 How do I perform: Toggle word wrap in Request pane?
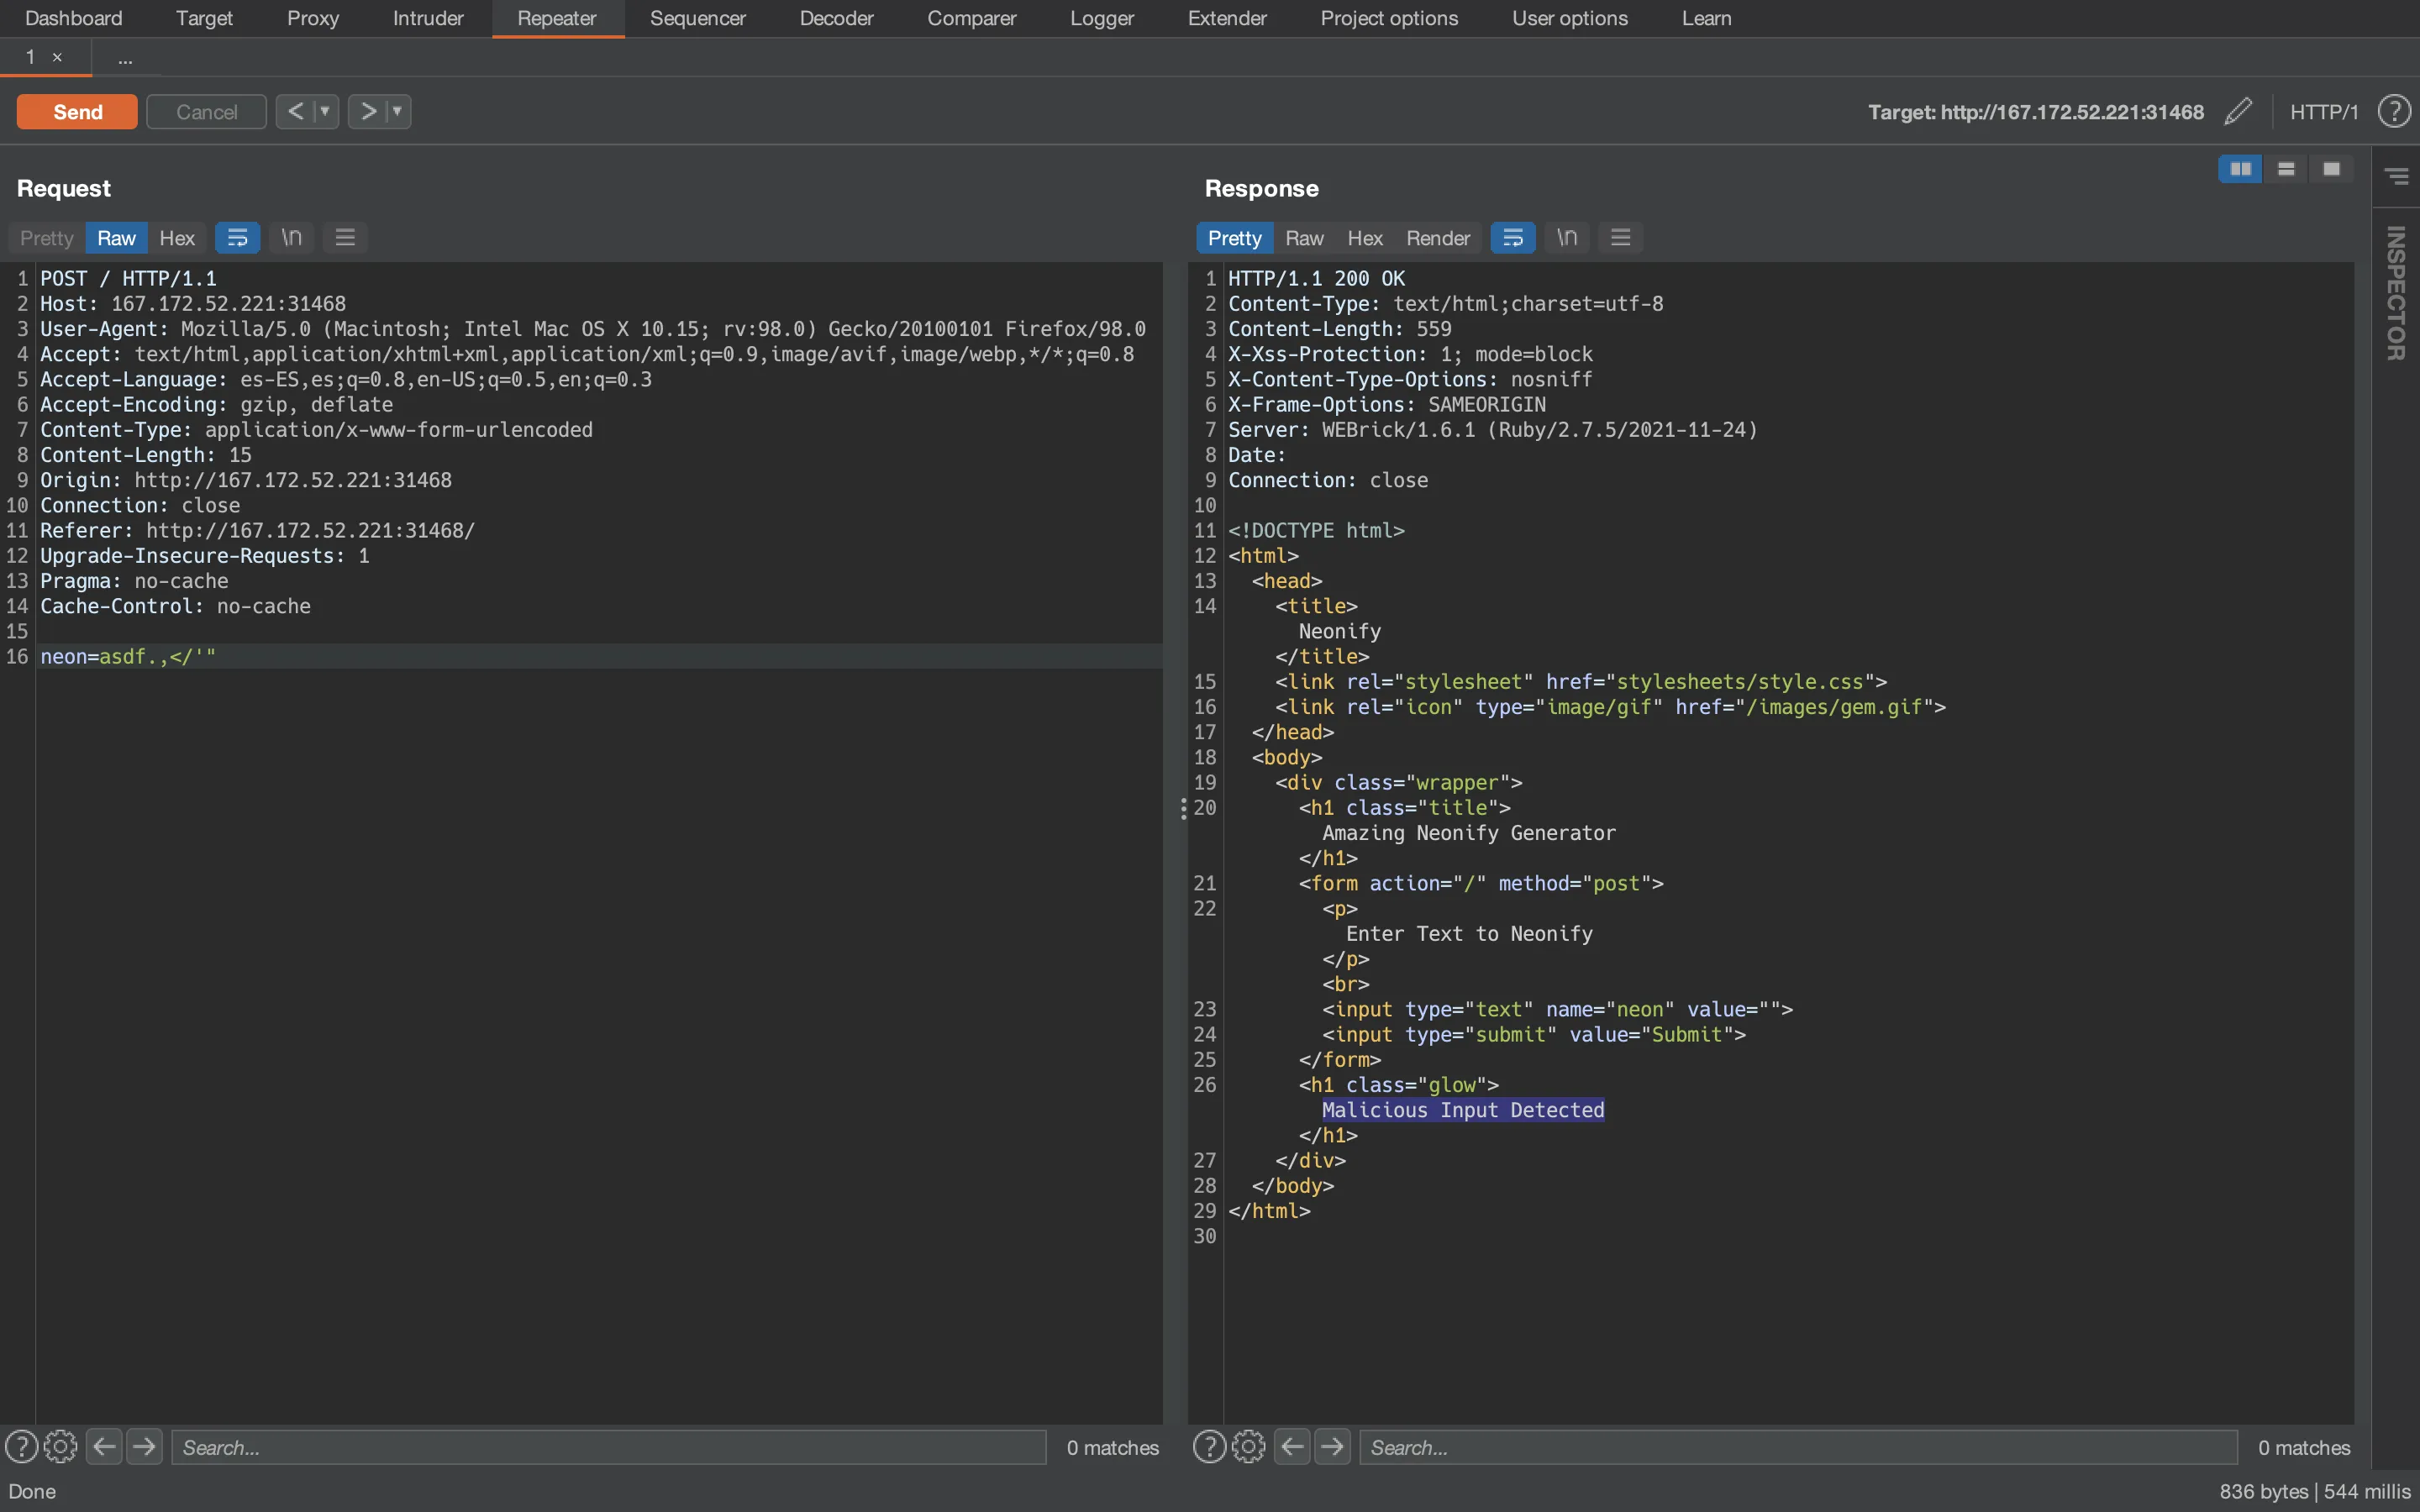tap(237, 238)
